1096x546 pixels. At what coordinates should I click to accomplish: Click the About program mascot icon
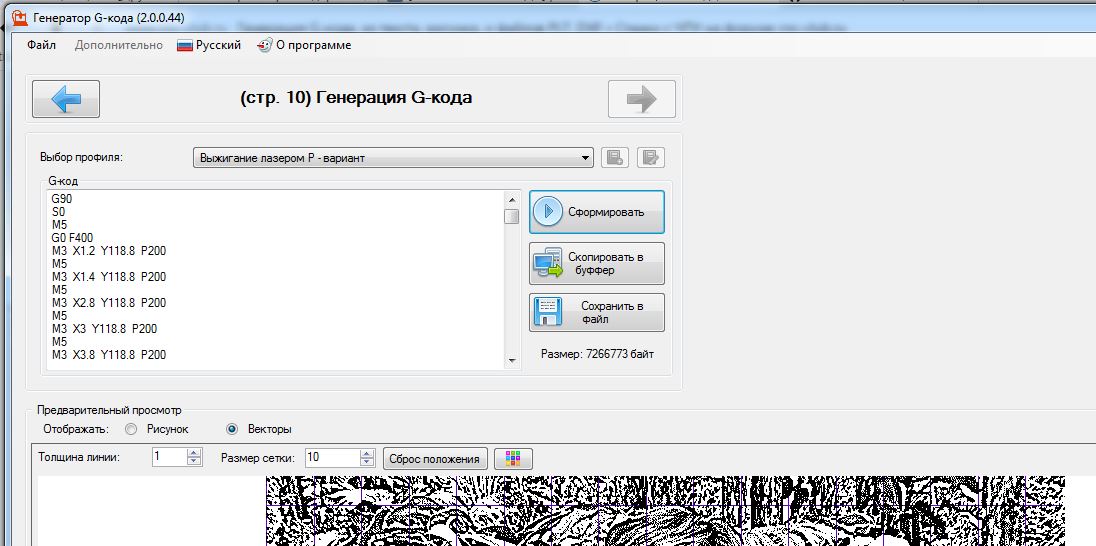tap(265, 45)
